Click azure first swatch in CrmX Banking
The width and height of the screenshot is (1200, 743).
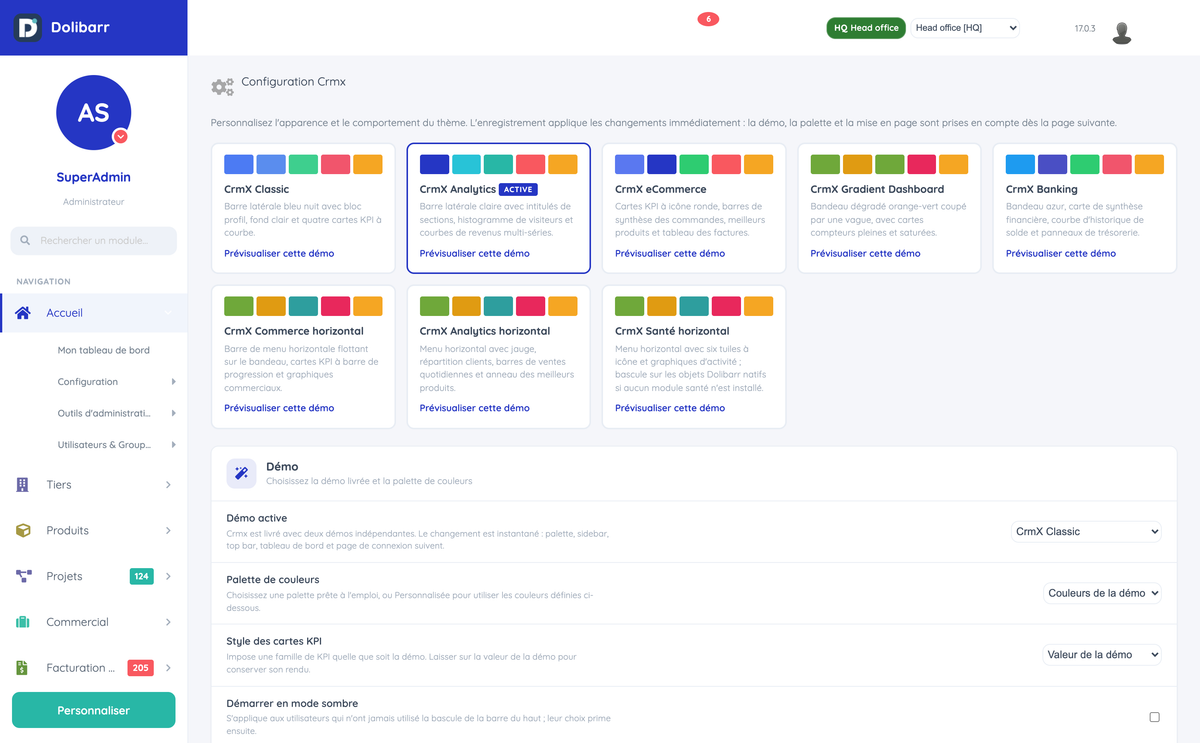[1020, 165]
